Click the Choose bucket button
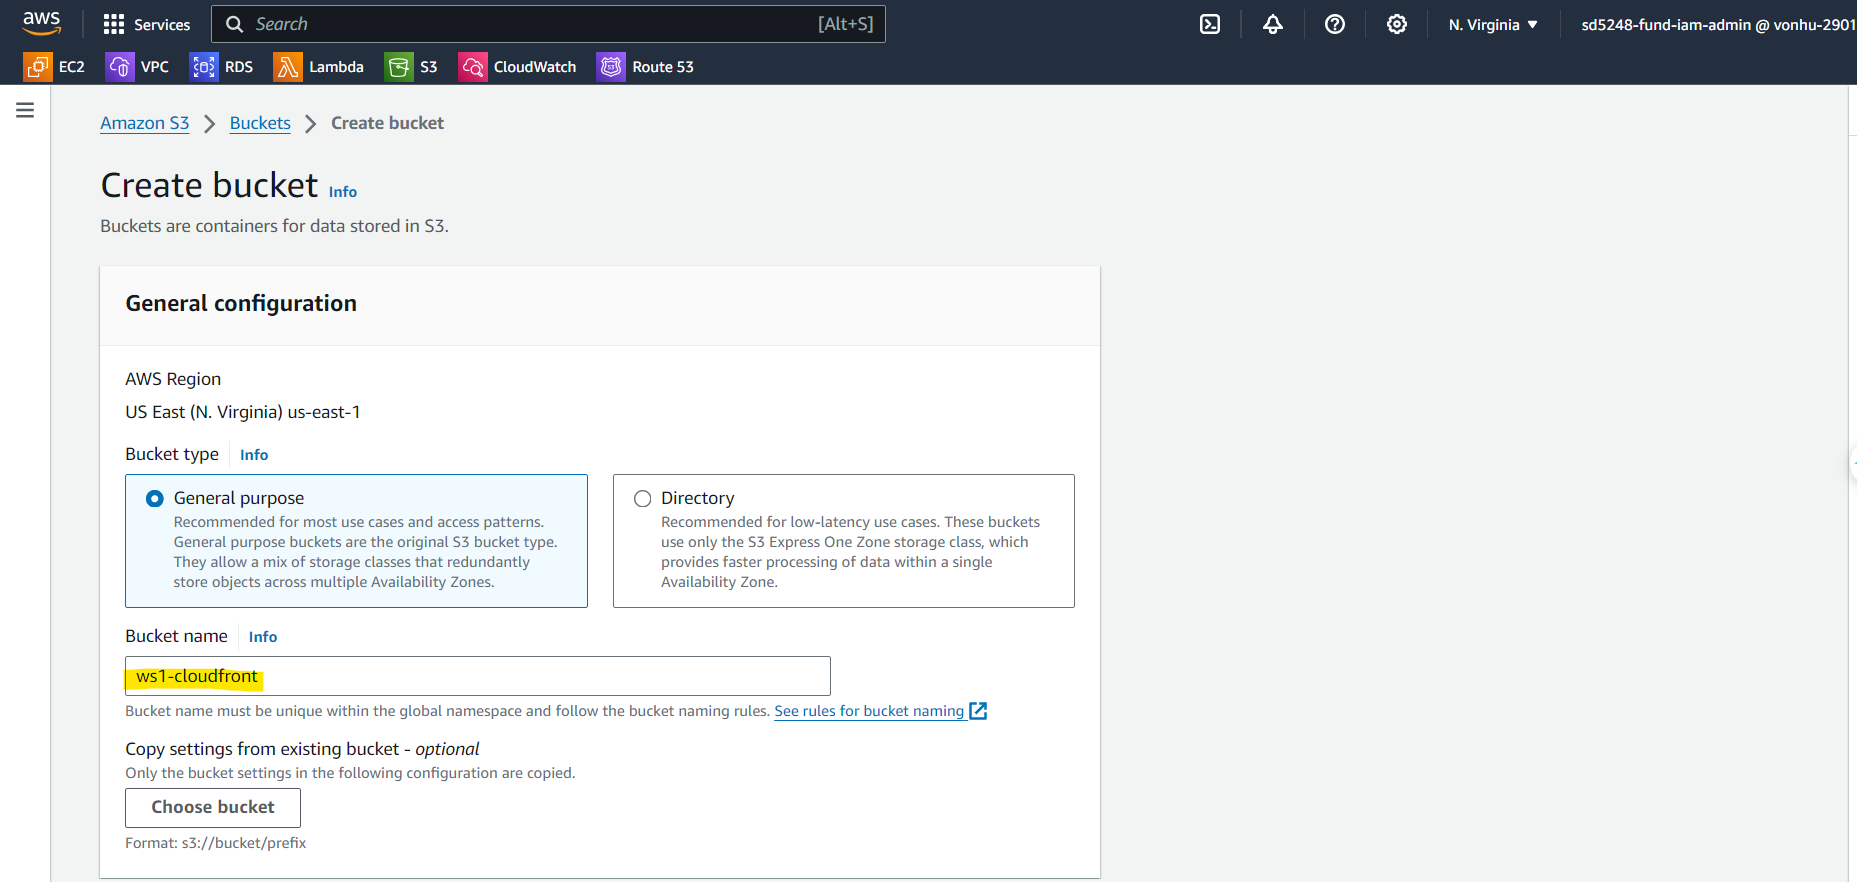1857x882 pixels. coord(212,807)
